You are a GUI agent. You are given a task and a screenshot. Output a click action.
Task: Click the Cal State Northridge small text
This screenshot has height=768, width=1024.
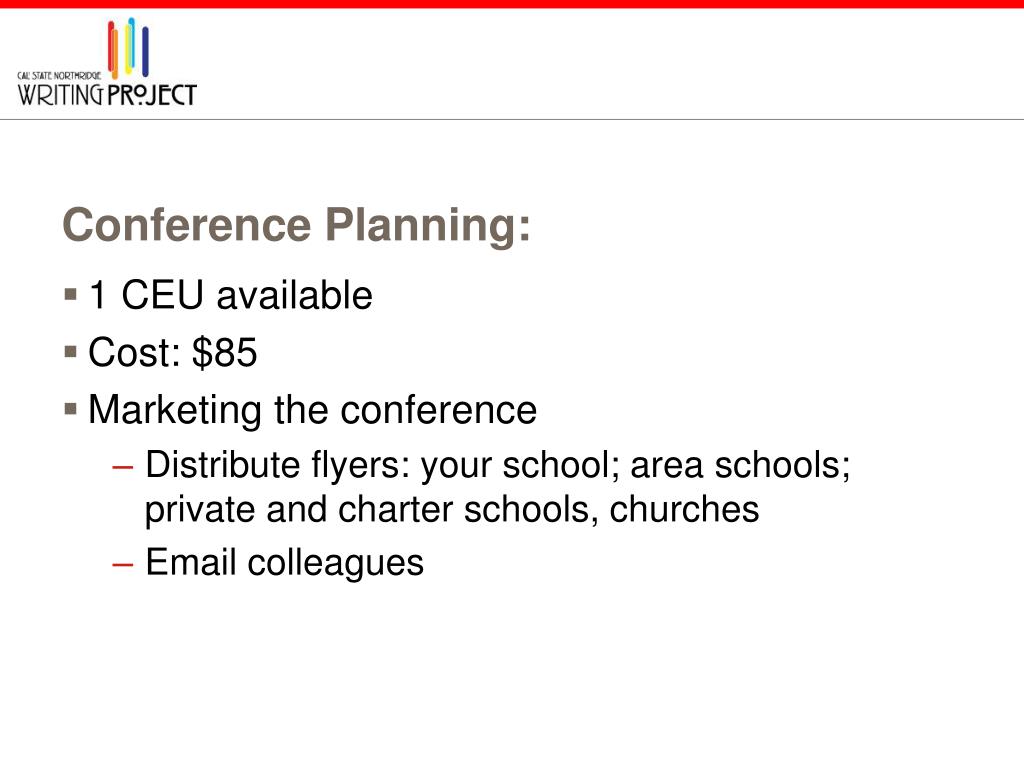point(59,76)
